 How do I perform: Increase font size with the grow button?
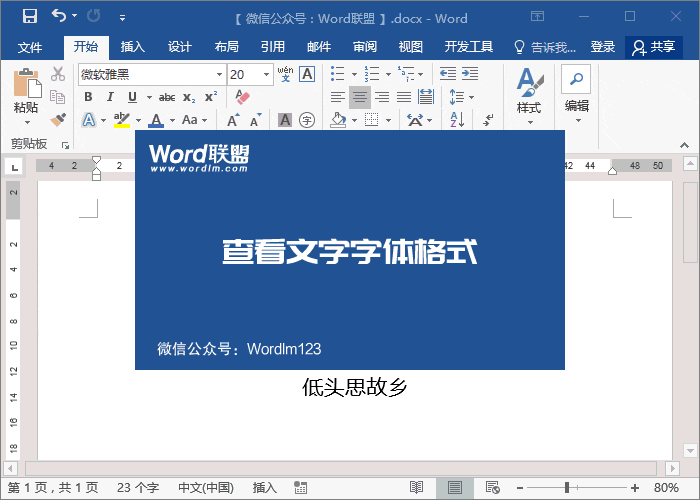[x=233, y=120]
